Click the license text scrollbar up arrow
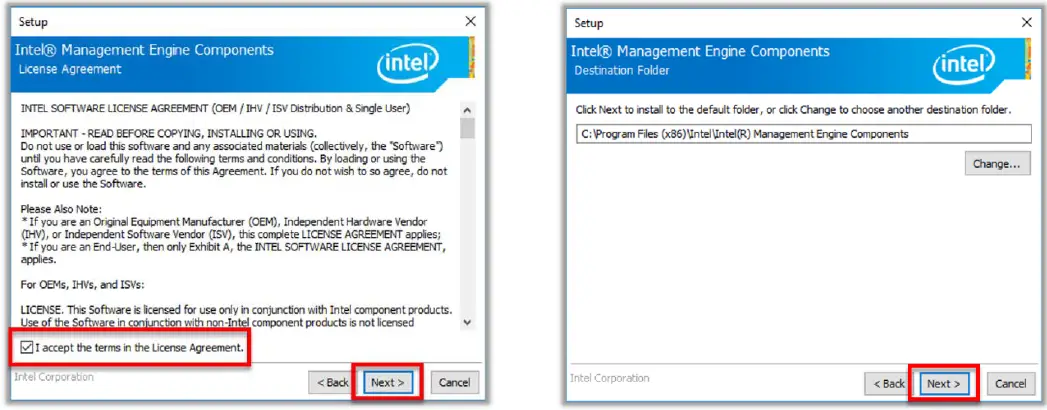The image size is (1047, 410). pos(467,108)
